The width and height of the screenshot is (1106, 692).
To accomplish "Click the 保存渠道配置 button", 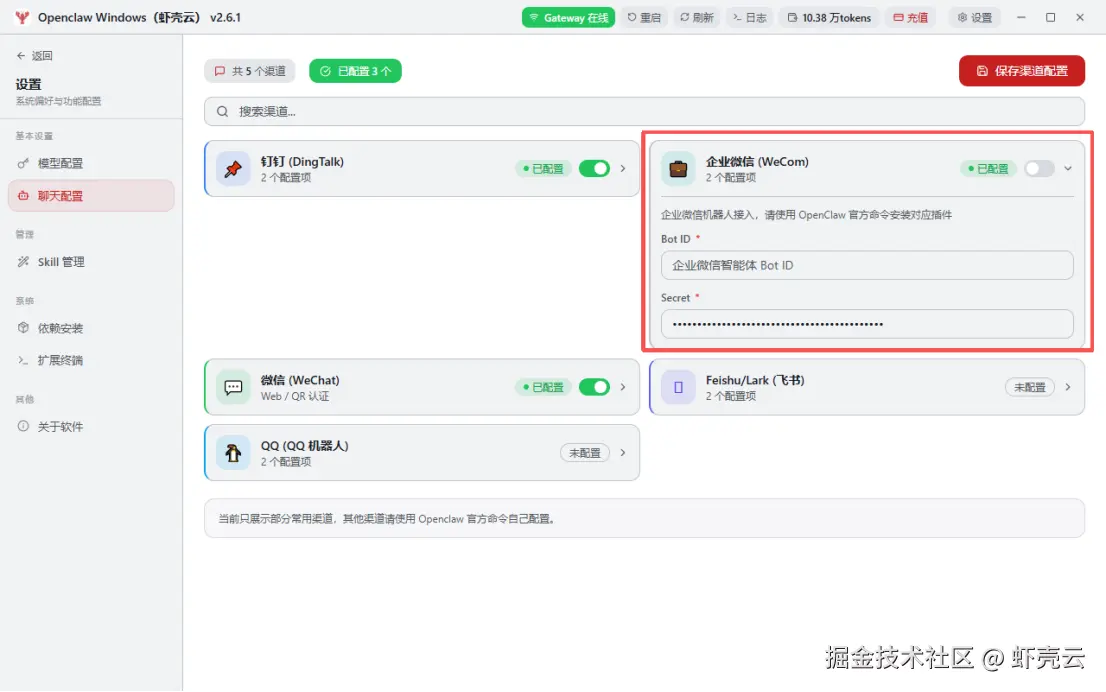I will click(1021, 71).
